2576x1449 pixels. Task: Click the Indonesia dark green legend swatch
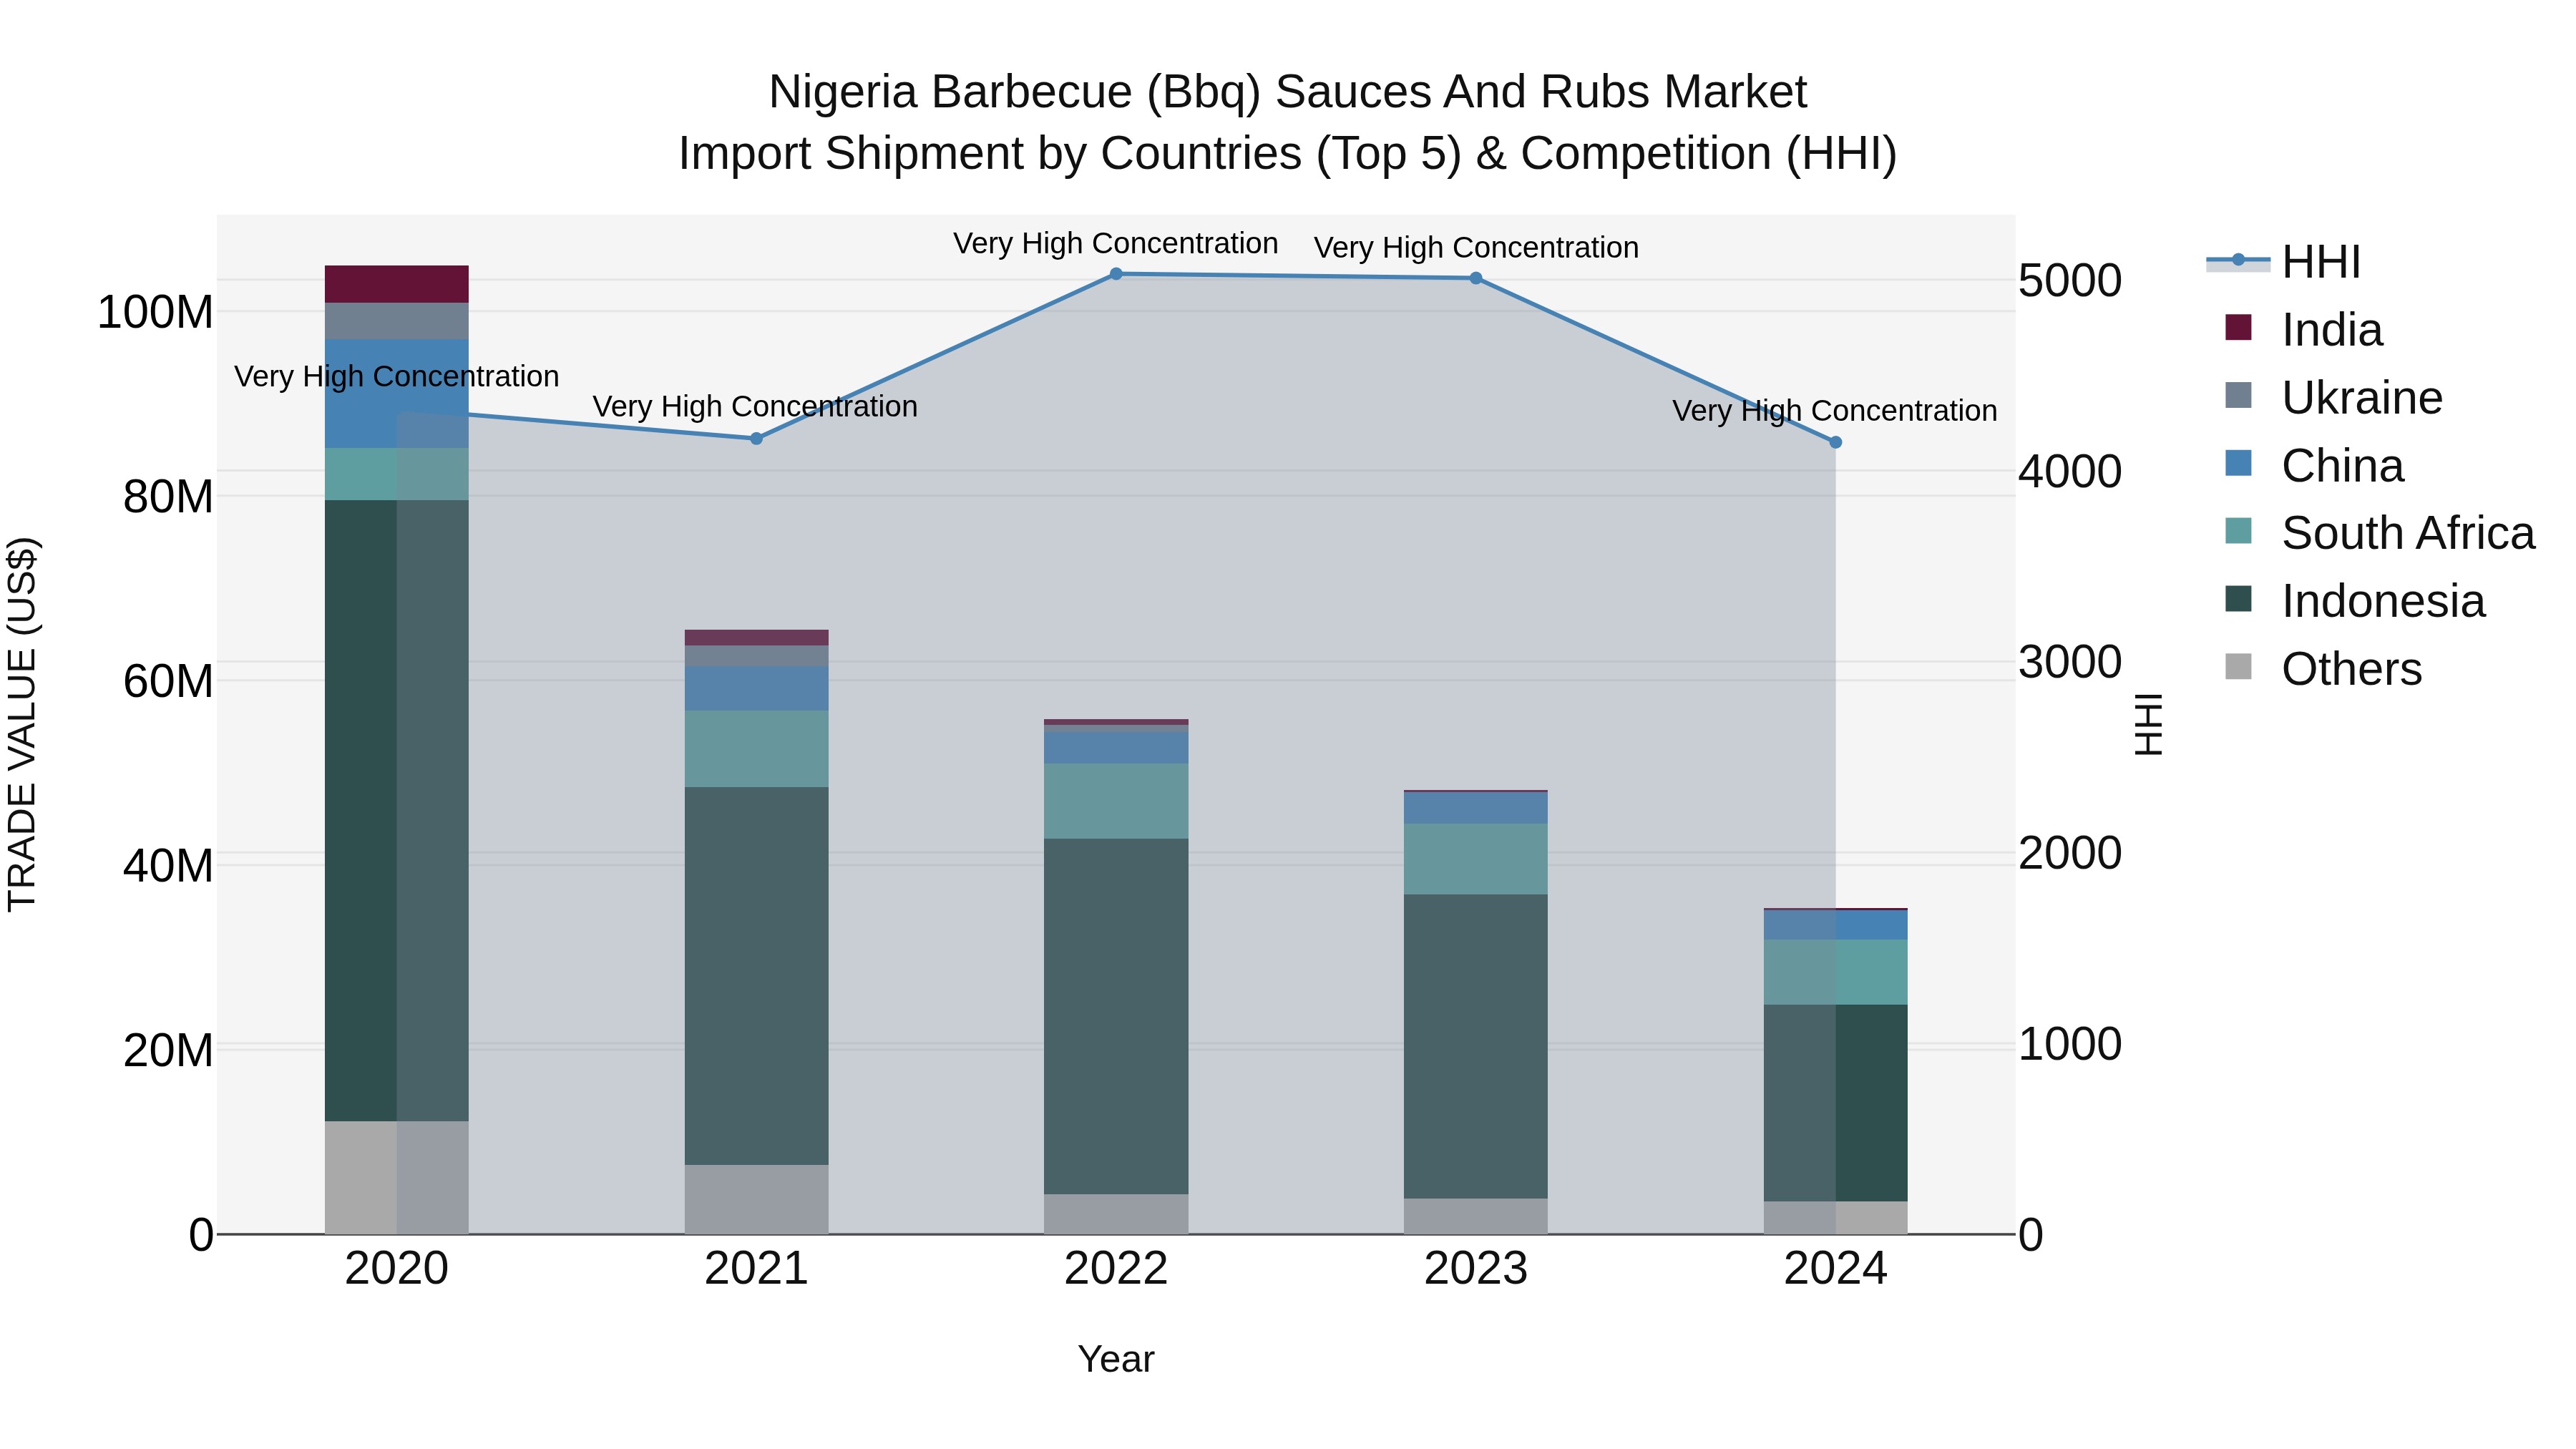click(x=2238, y=599)
